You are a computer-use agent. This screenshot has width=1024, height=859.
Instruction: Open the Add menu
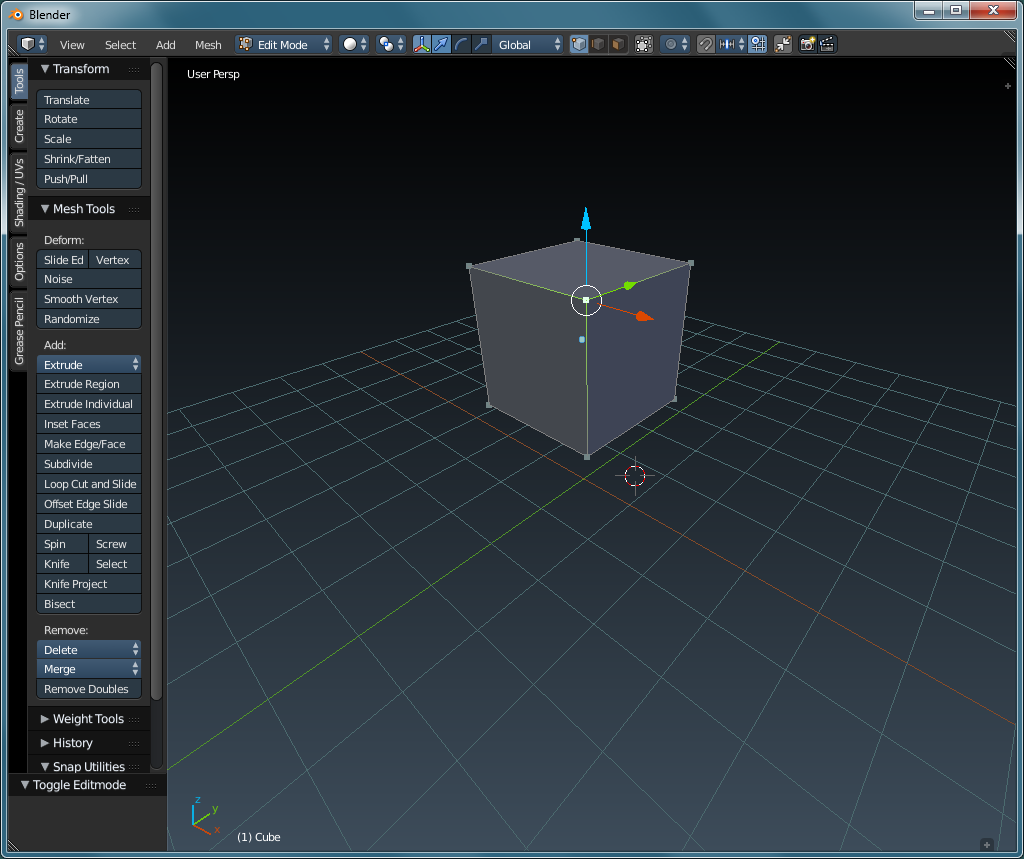coord(165,45)
